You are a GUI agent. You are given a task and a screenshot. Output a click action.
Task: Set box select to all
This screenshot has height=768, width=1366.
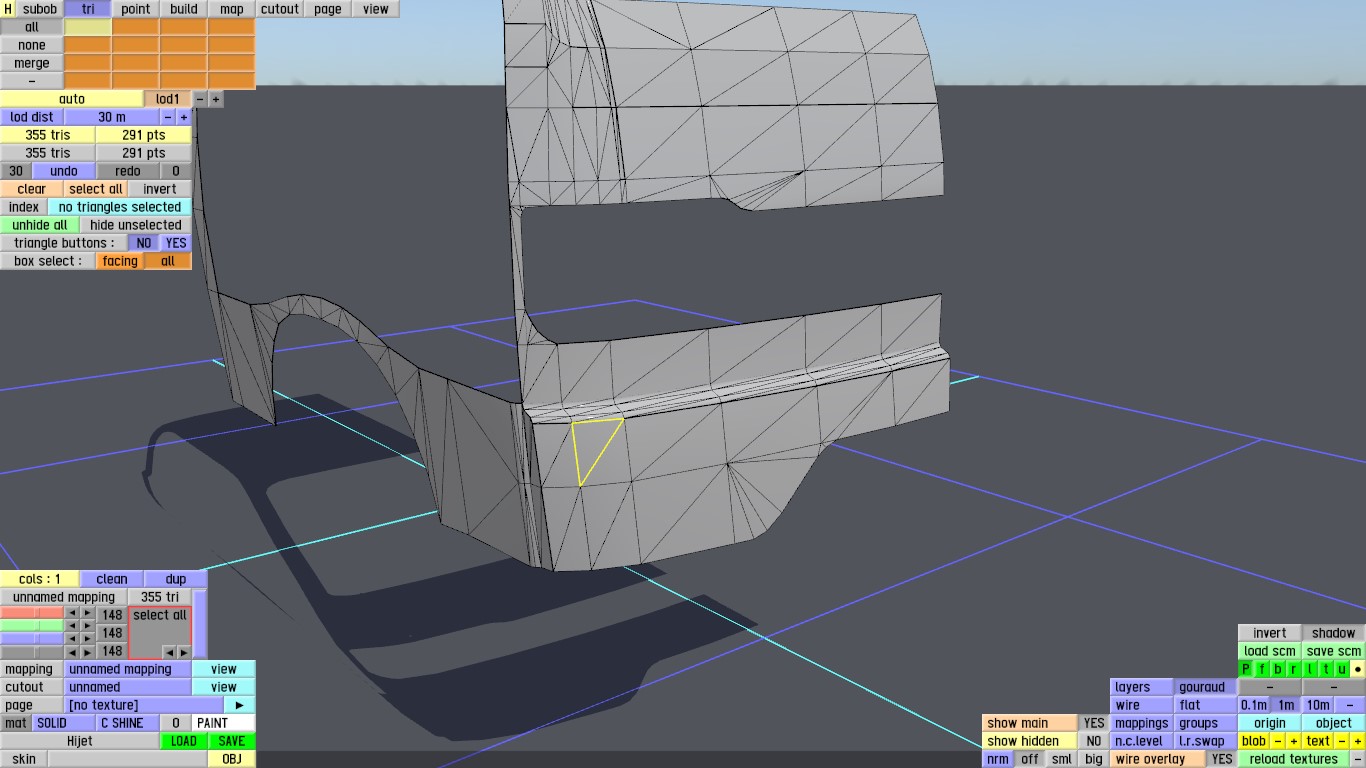(168, 261)
